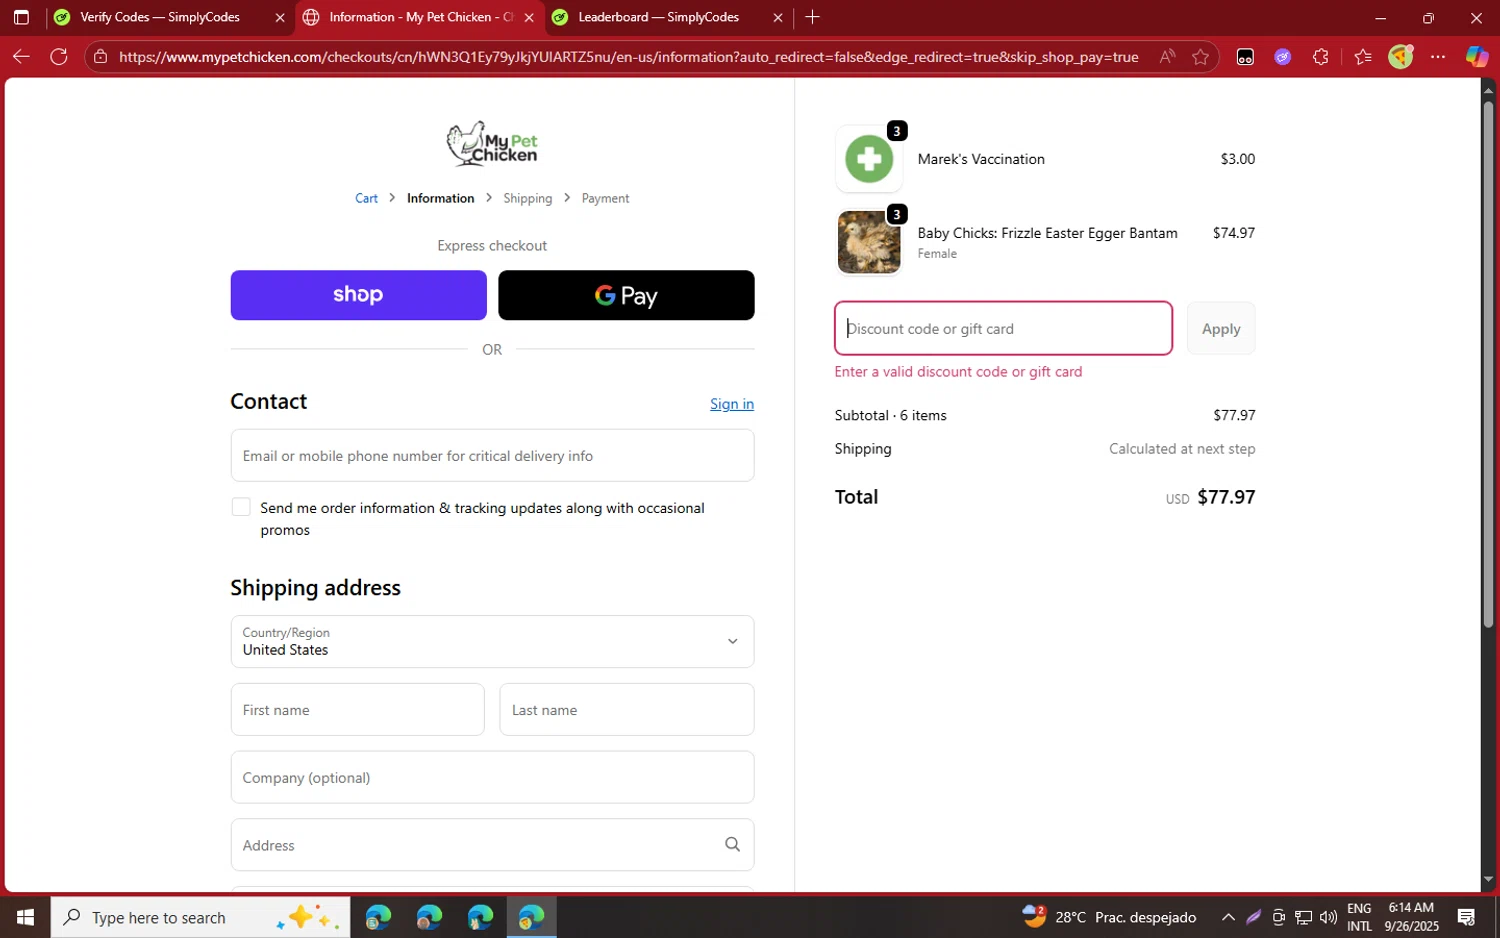Focus the First name field

[x=358, y=709]
